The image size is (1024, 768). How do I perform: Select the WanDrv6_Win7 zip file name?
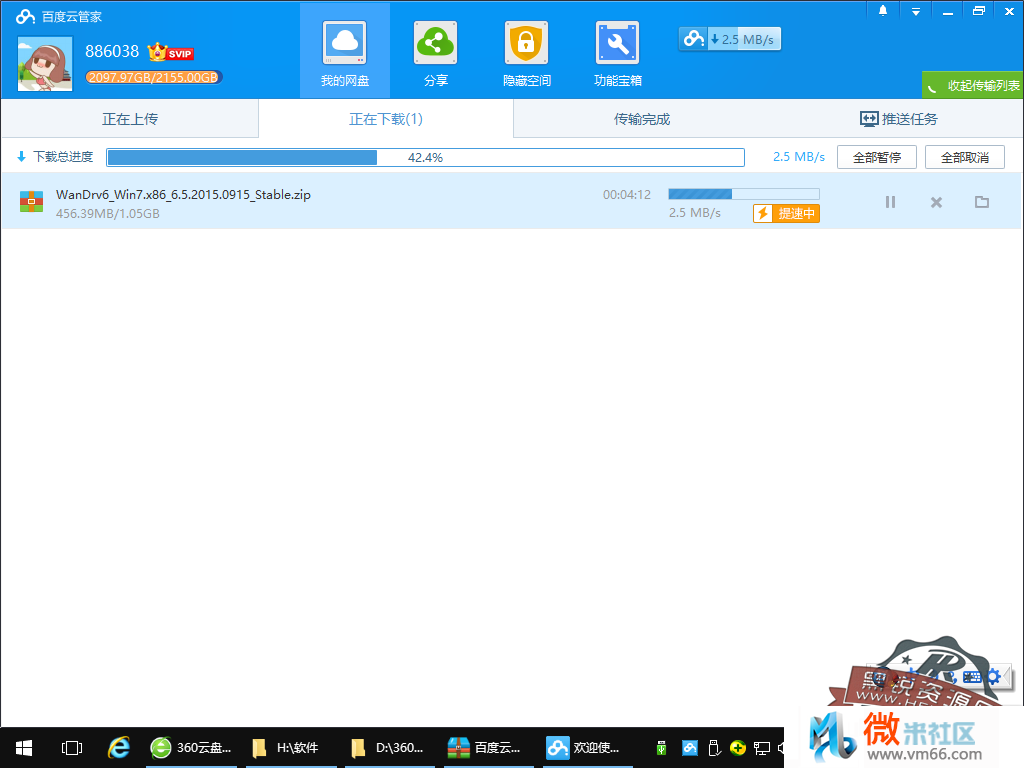tap(184, 195)
